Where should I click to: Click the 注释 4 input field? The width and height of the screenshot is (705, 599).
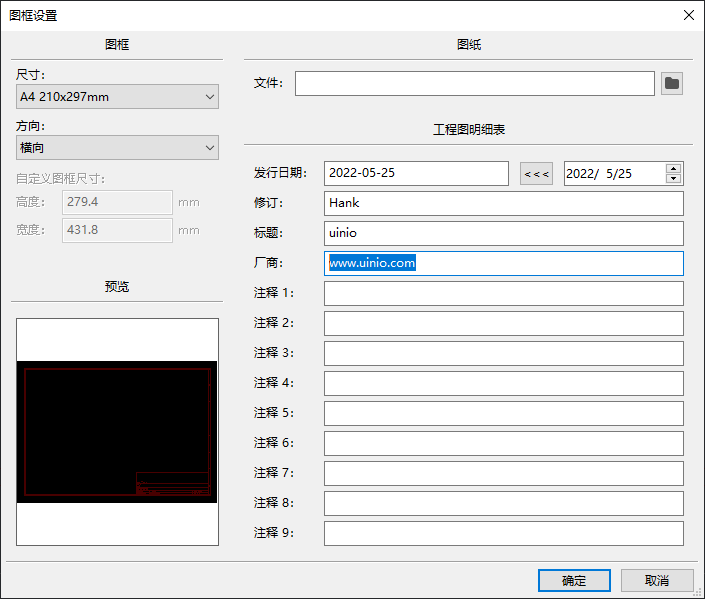pos(504,383)
